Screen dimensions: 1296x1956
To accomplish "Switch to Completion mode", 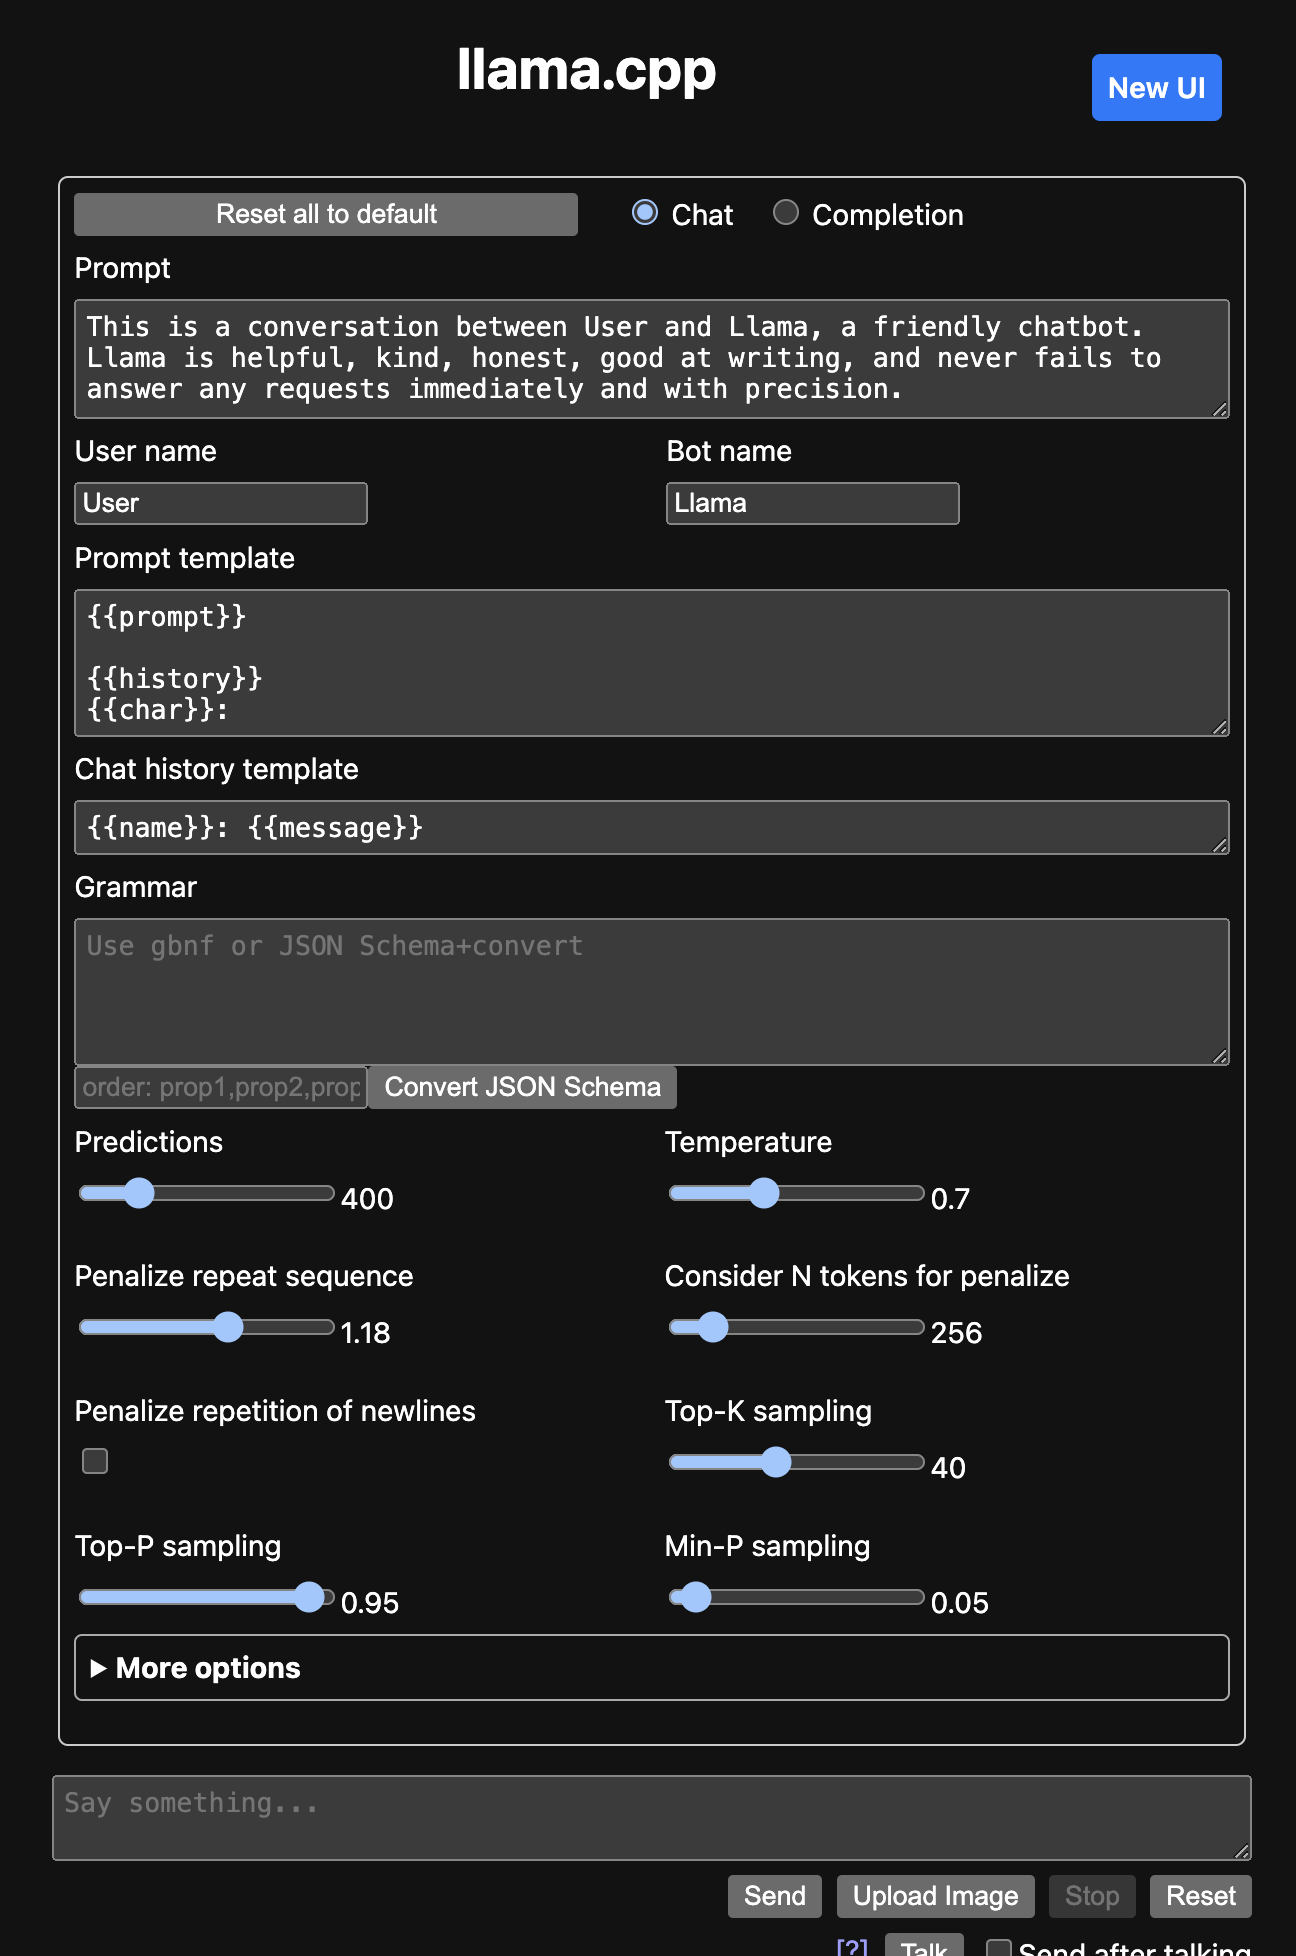I will click(786, 213).
